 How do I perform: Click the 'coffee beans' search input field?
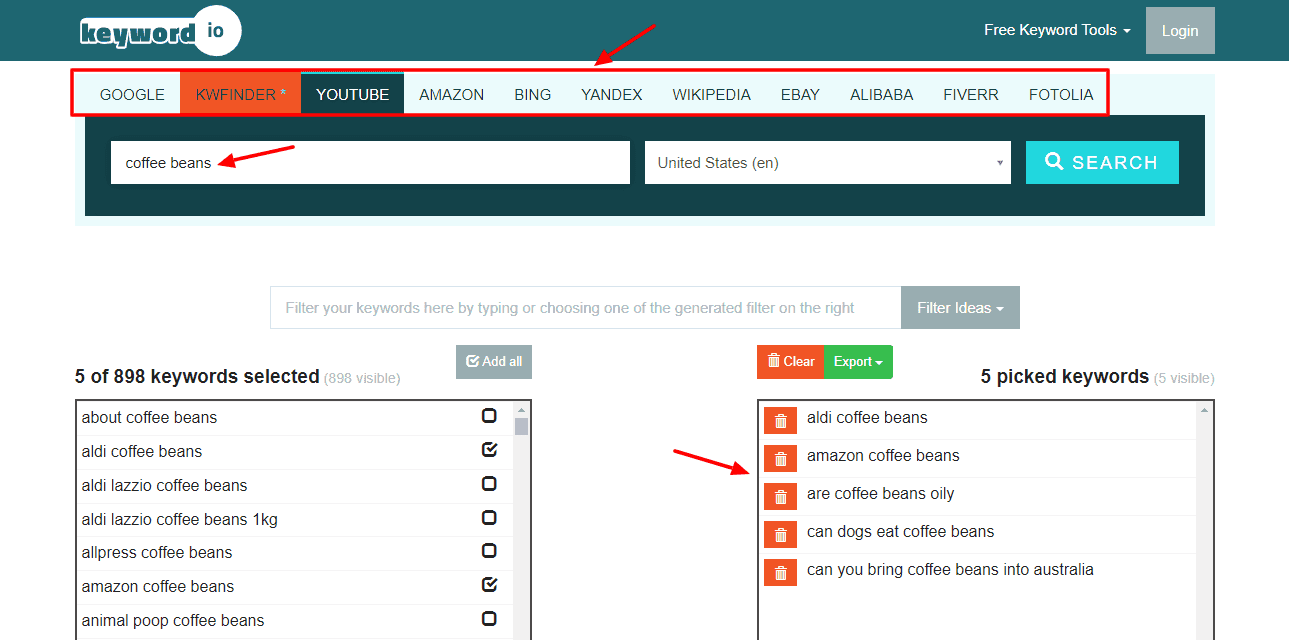coord(370,163)
